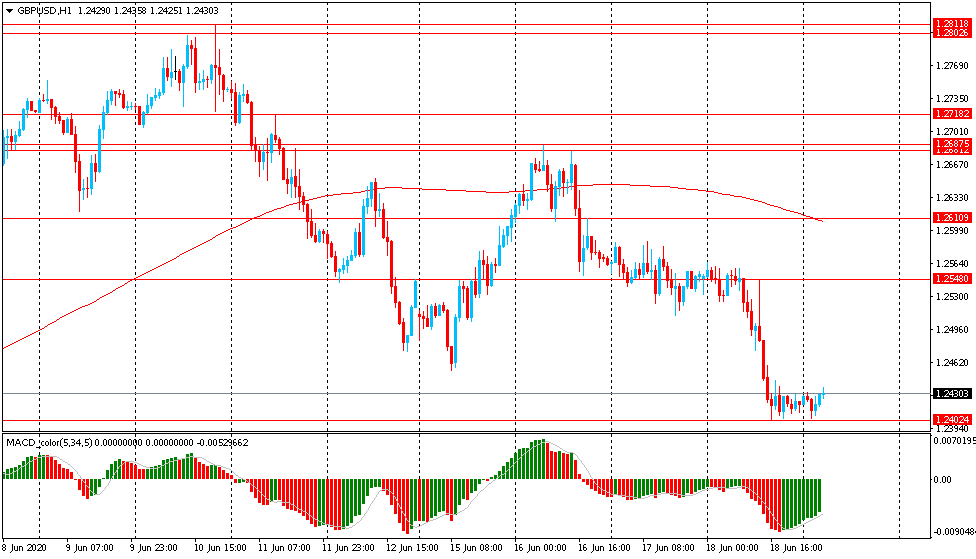
Task: Click the 1.25990 price scale value
Action: [x=952, y=231]
